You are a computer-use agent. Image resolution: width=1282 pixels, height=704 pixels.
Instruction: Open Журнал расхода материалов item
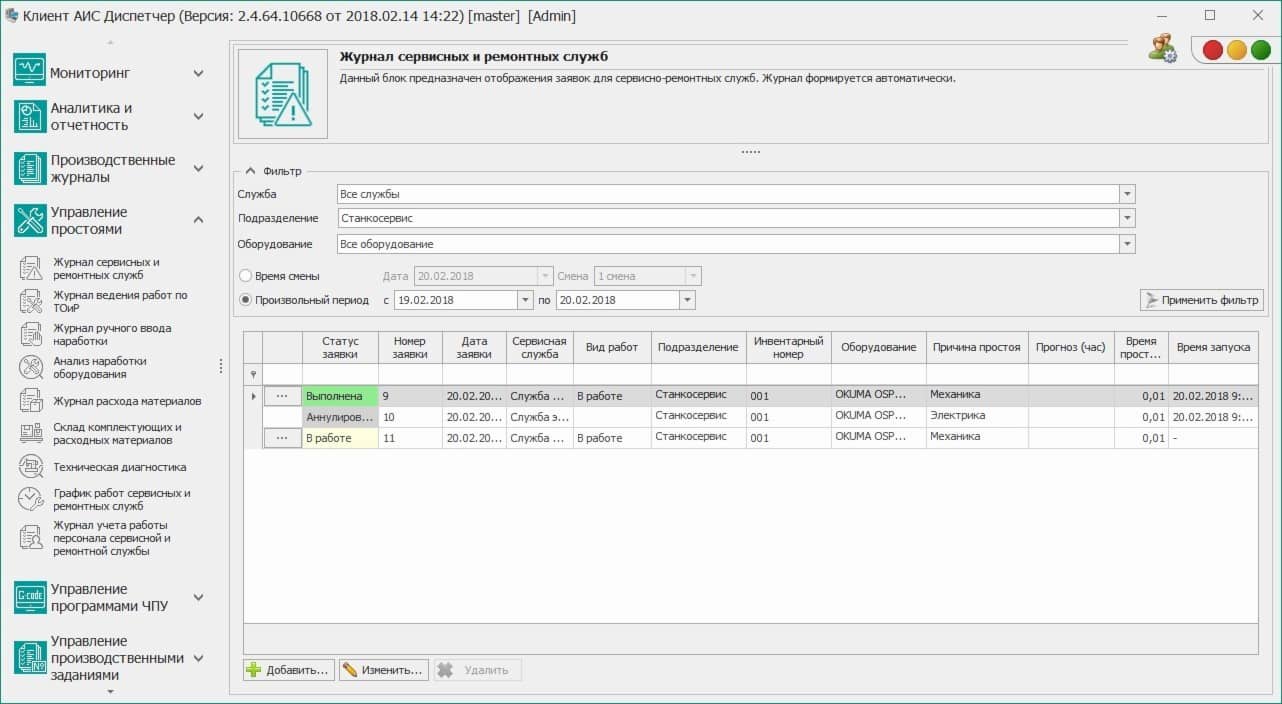point(127,401)
